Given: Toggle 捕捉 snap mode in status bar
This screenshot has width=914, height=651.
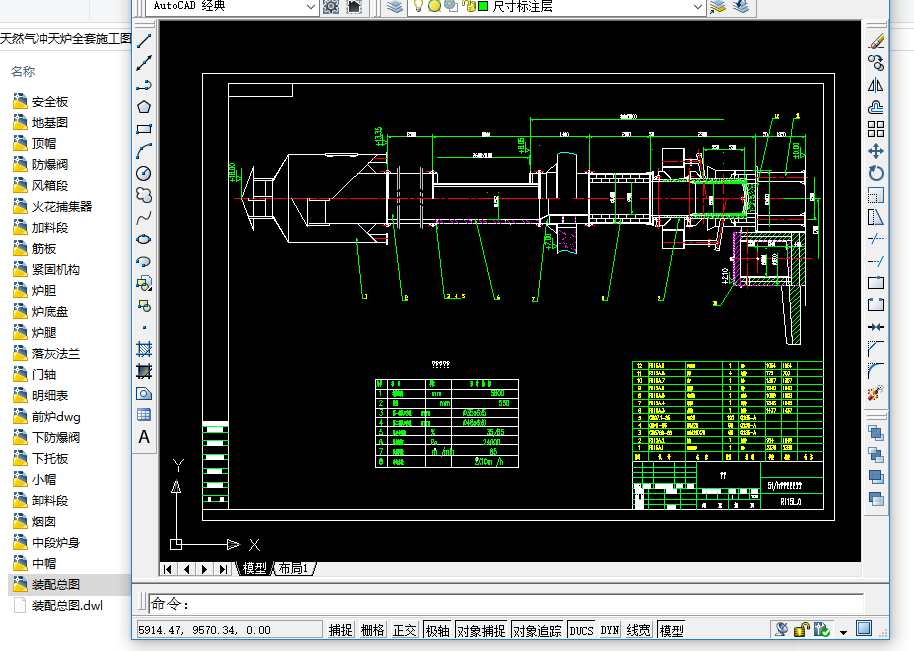Looking at the screenshot, I should (340, 630).
